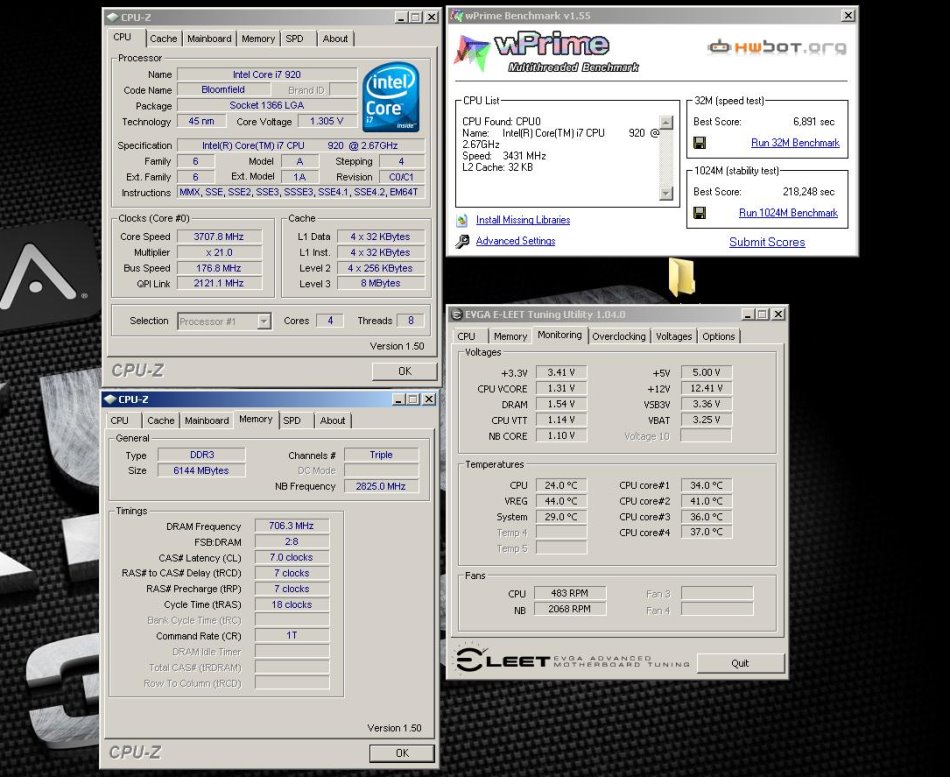This screenshot has width=950, height=777.
Task: Click the Core Speed 3707.8 MHz field
Action: click(219, 236)
